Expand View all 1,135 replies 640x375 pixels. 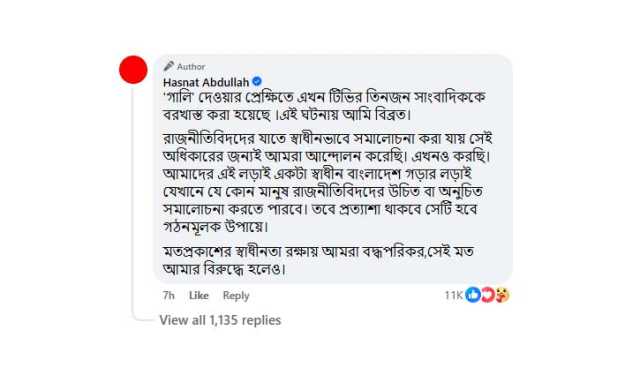point(220,320)
